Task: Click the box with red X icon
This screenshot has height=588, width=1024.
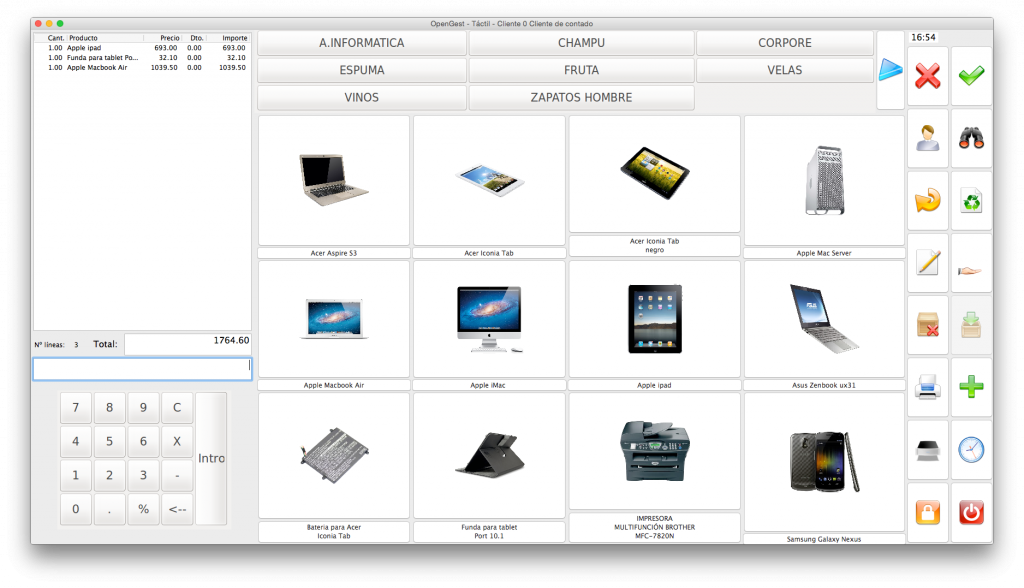Action: [927, 325]
